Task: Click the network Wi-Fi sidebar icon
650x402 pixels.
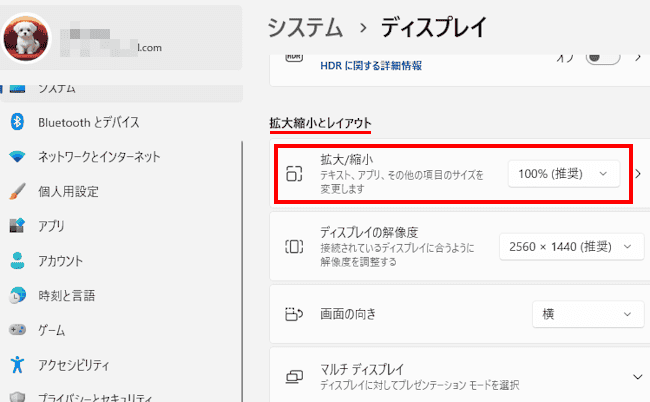Action: 17,157
